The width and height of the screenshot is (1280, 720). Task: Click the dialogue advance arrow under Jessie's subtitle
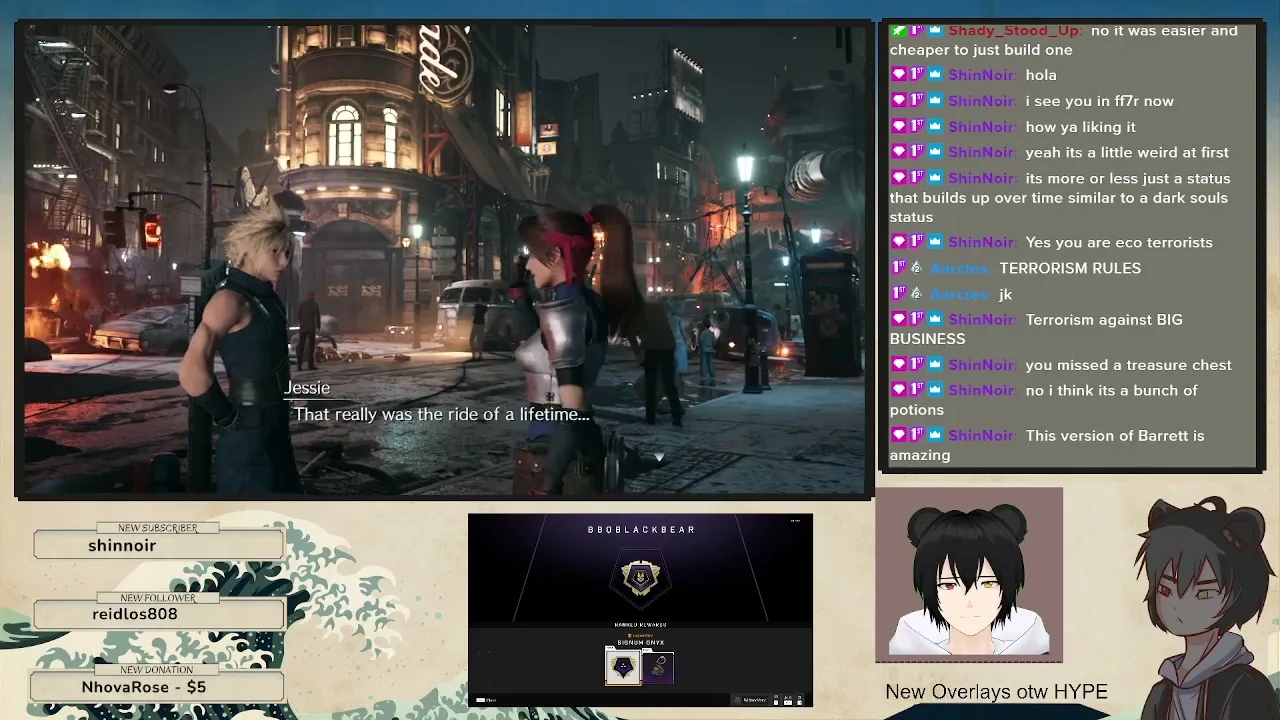click(x=659, y=457)
